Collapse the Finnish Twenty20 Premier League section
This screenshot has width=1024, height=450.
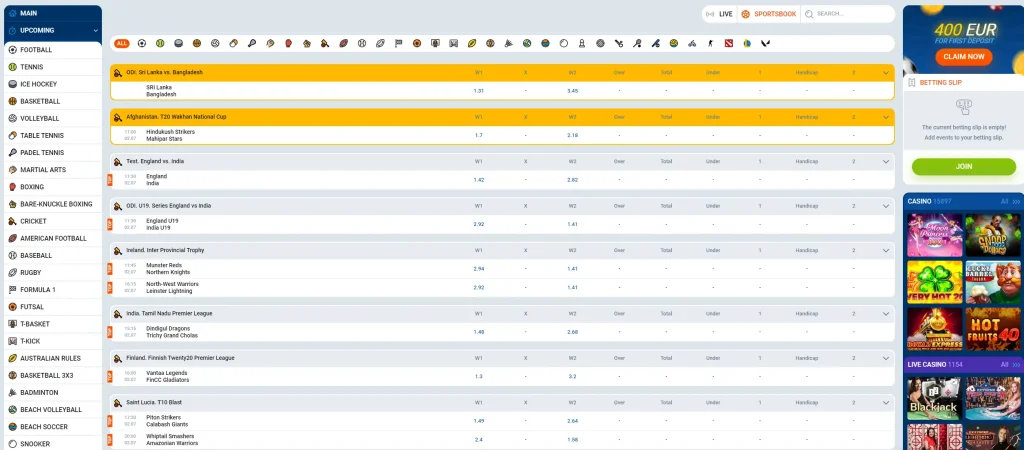coord(886,358)
